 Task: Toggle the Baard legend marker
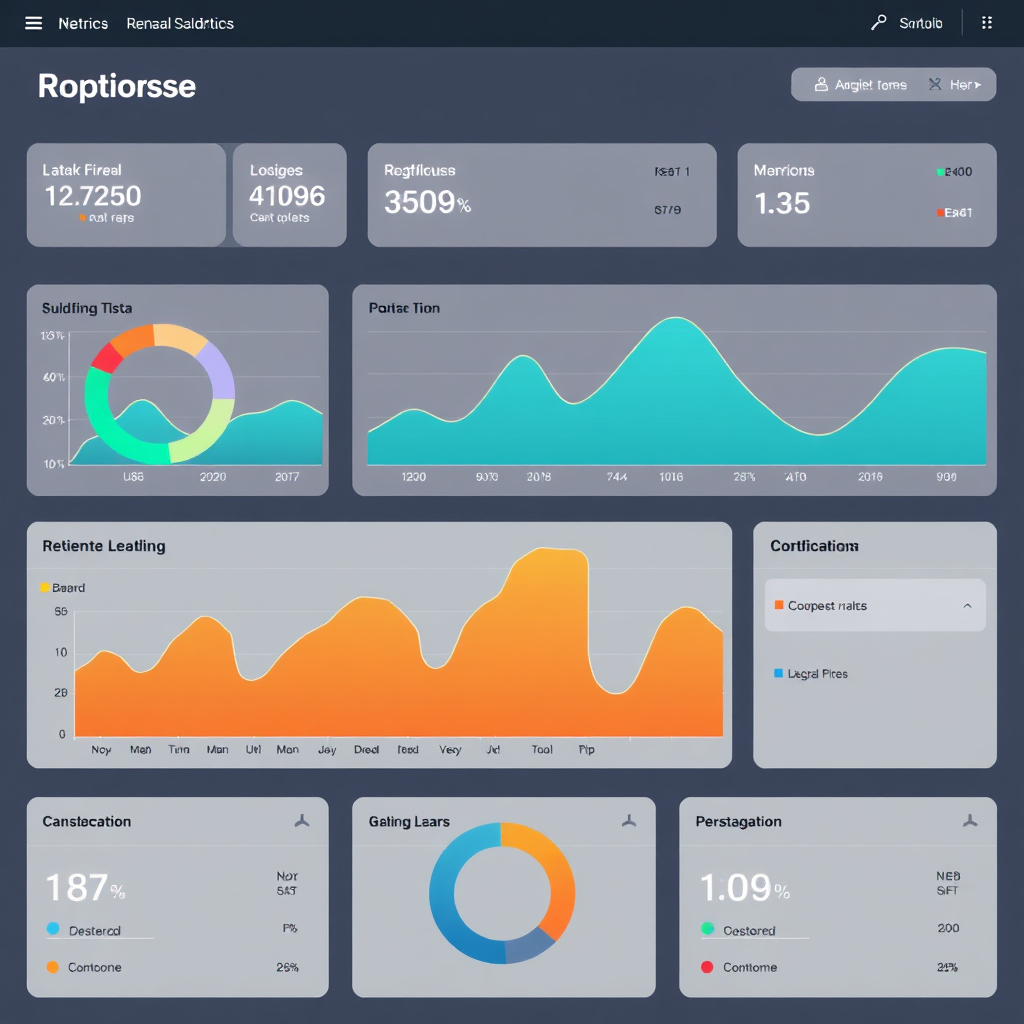pyautogui.click(x=45, y=588)
